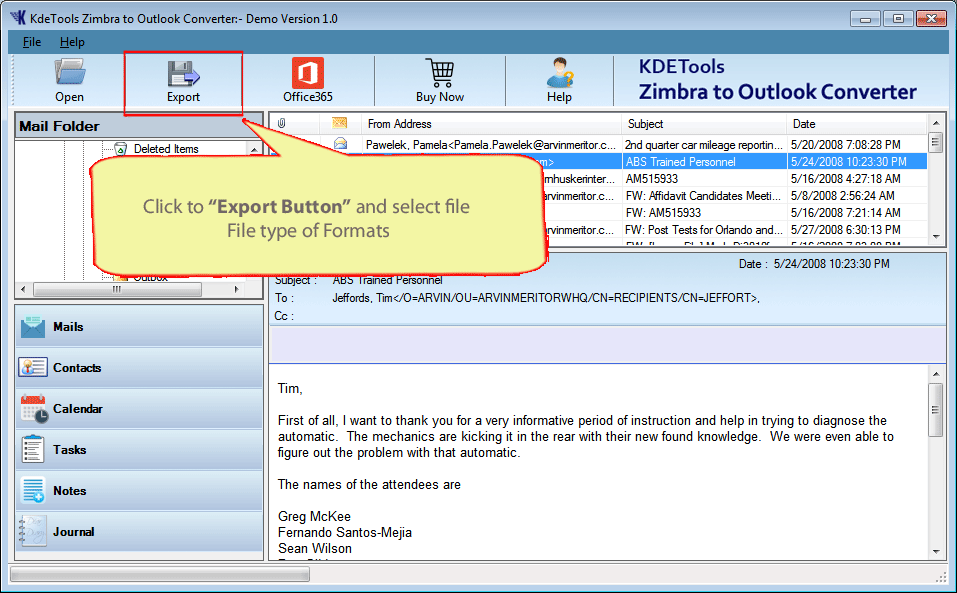
Task: Click the bottom status progress bar
Action: click(160, 574)
